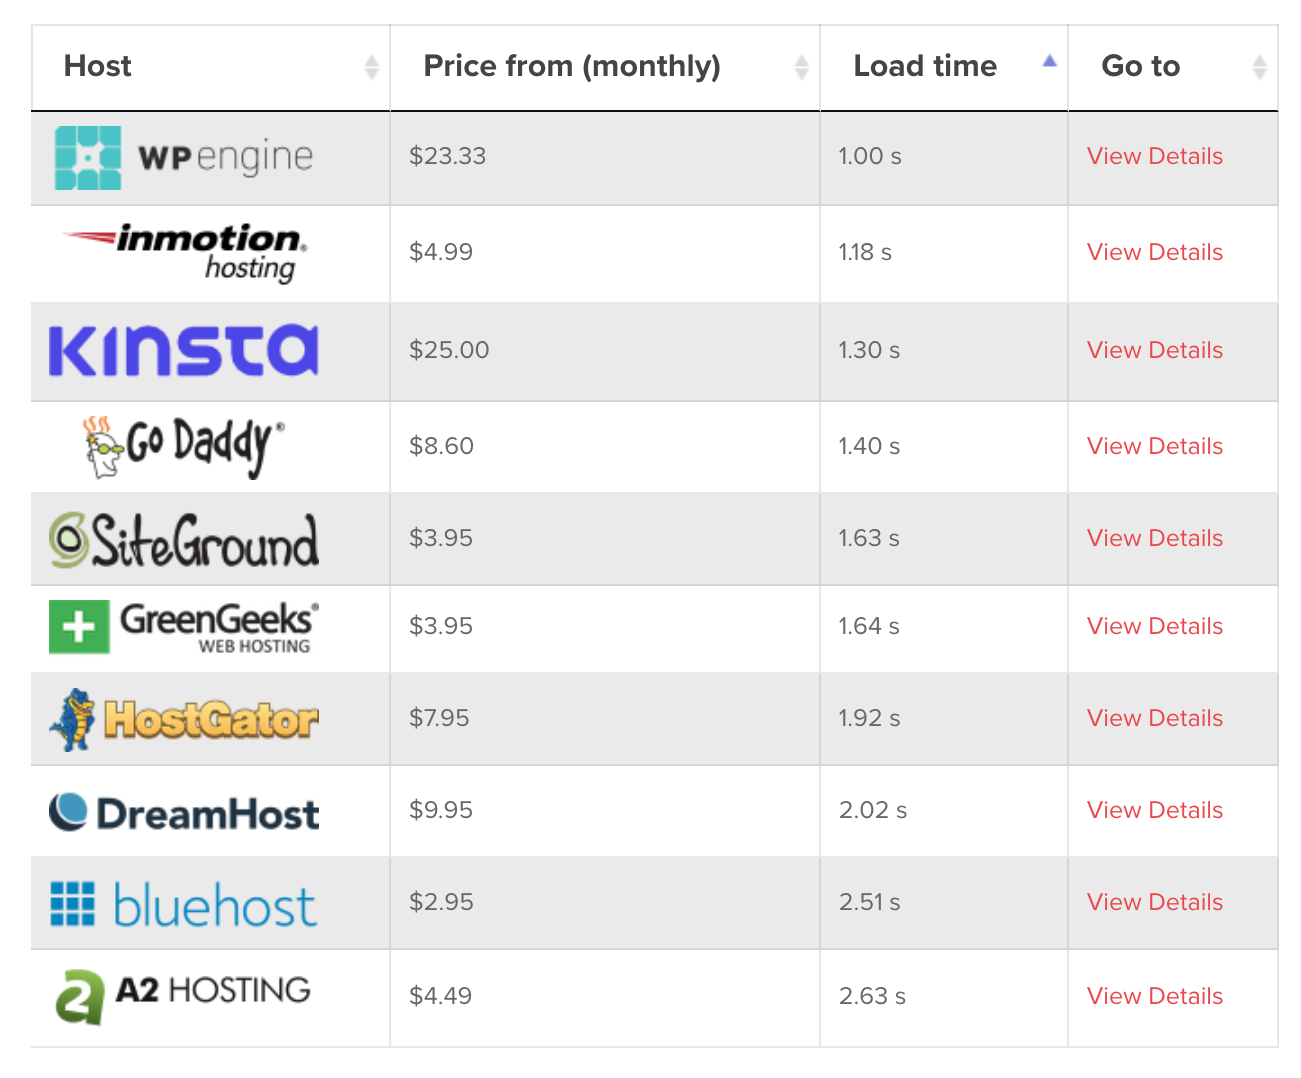Toggle sorting on the Host column
This screenshot has width=1301, height=1078.
[x=373, y=66]
